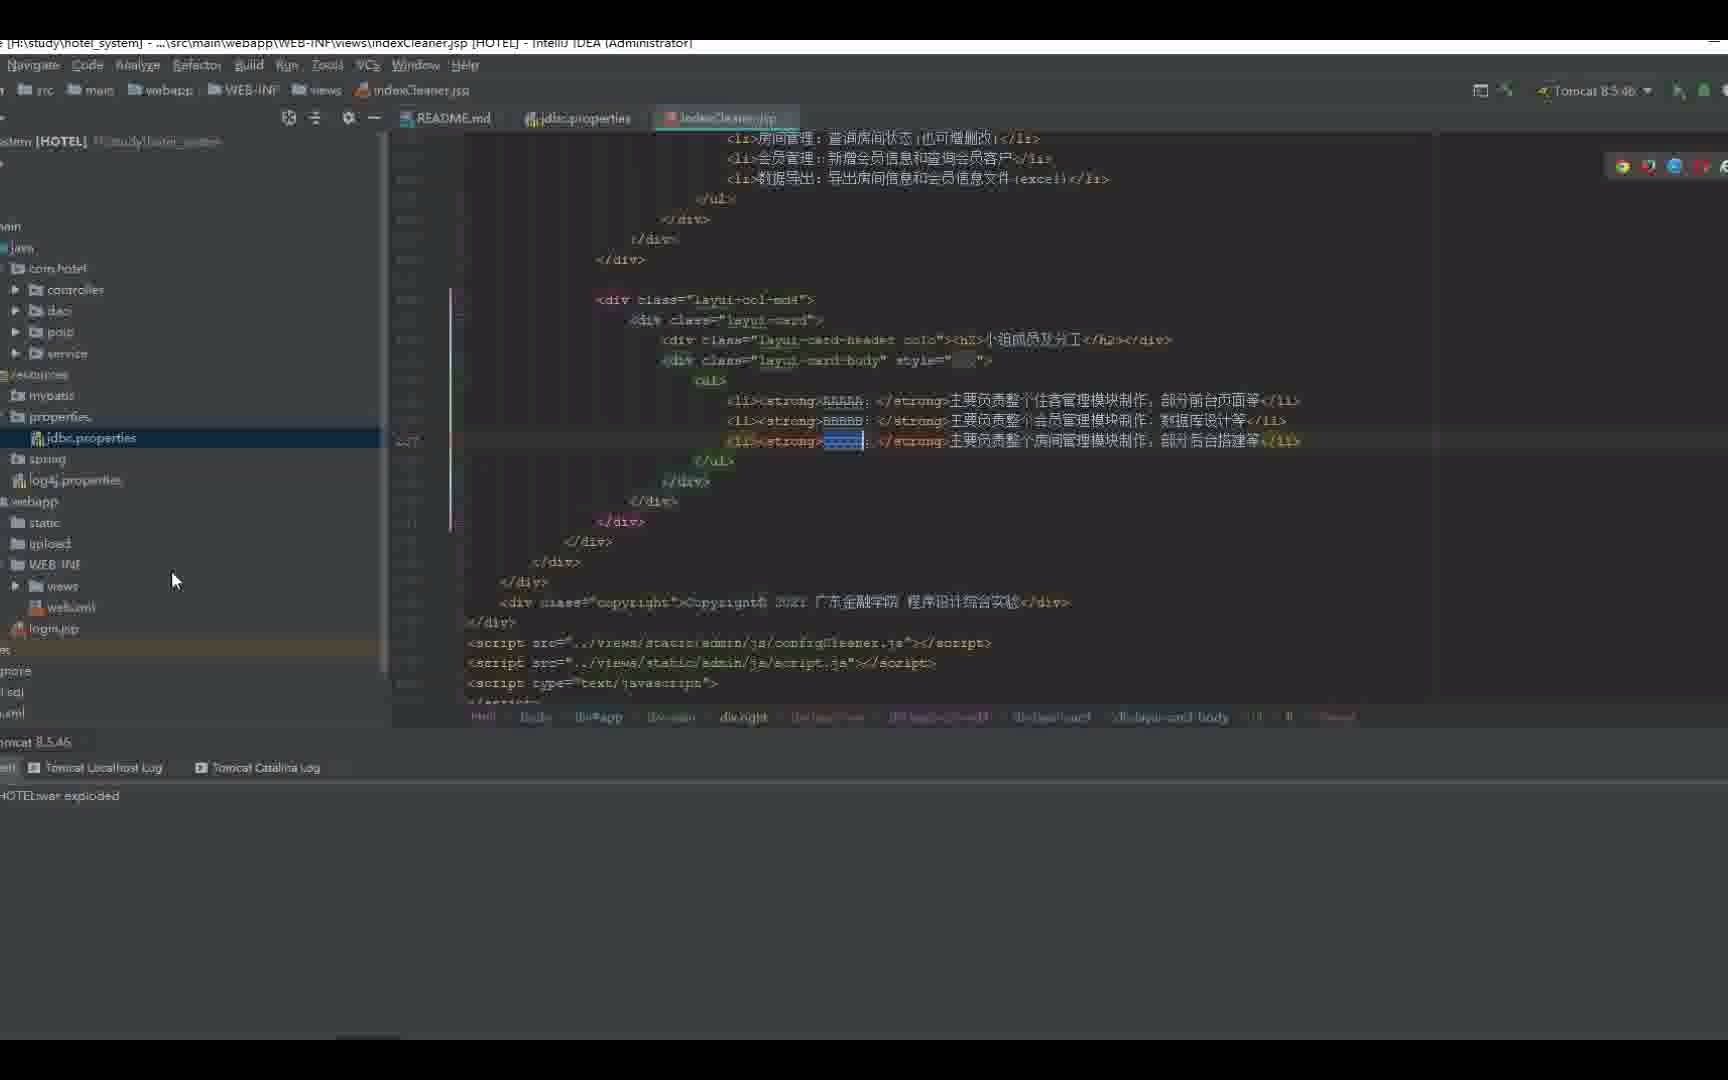Screen dimensions: 1728x1080
Task: Click webapp in navigation breadcrumb
Action: coord(160,90)
